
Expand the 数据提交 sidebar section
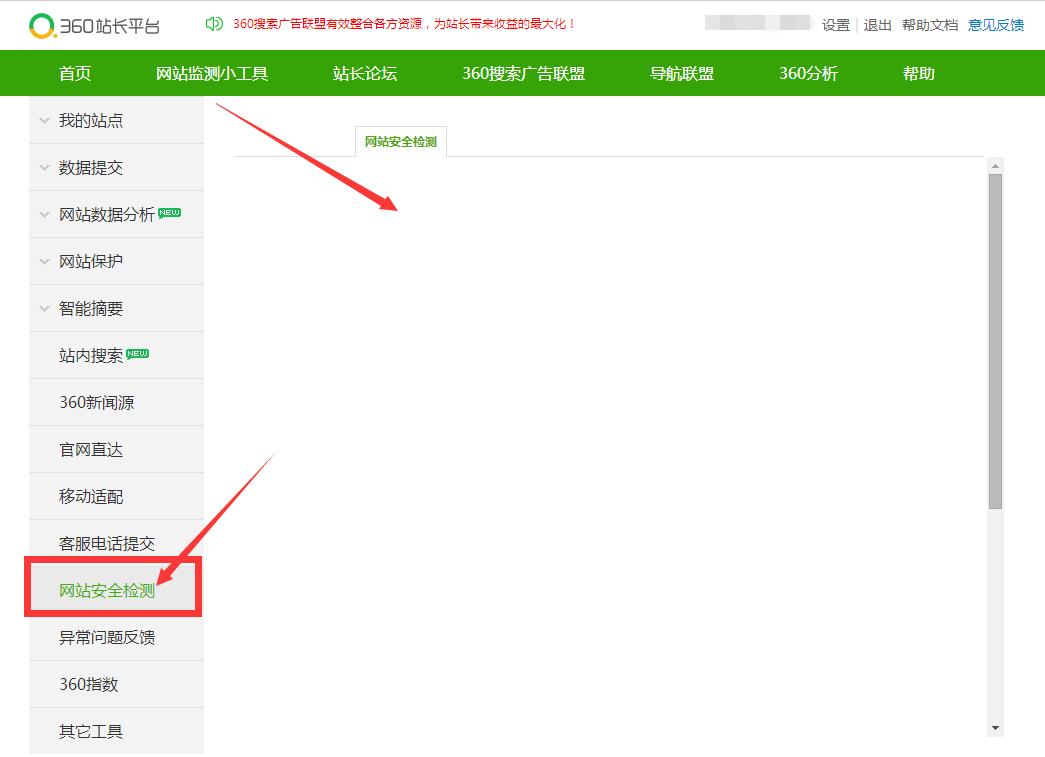tap(90, 168)
